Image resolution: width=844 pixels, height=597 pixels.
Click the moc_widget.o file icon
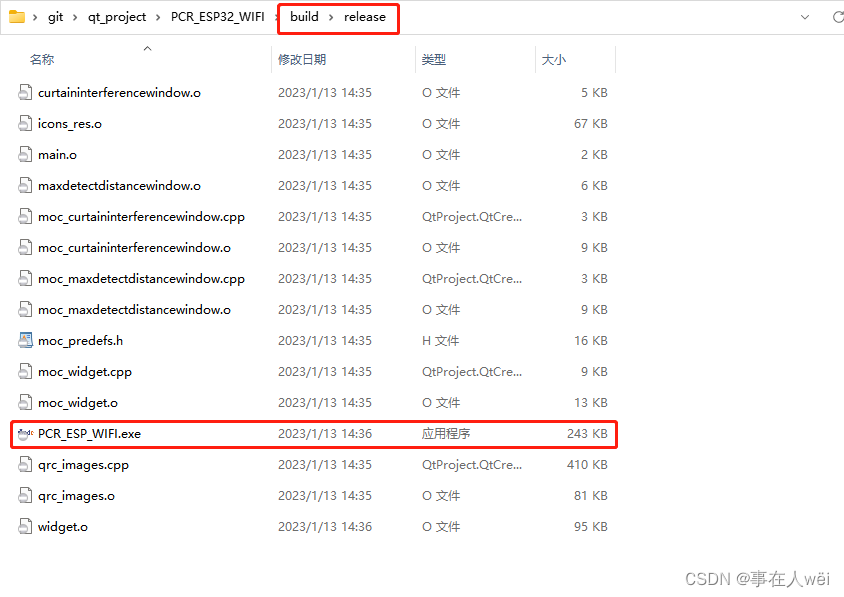25,403
